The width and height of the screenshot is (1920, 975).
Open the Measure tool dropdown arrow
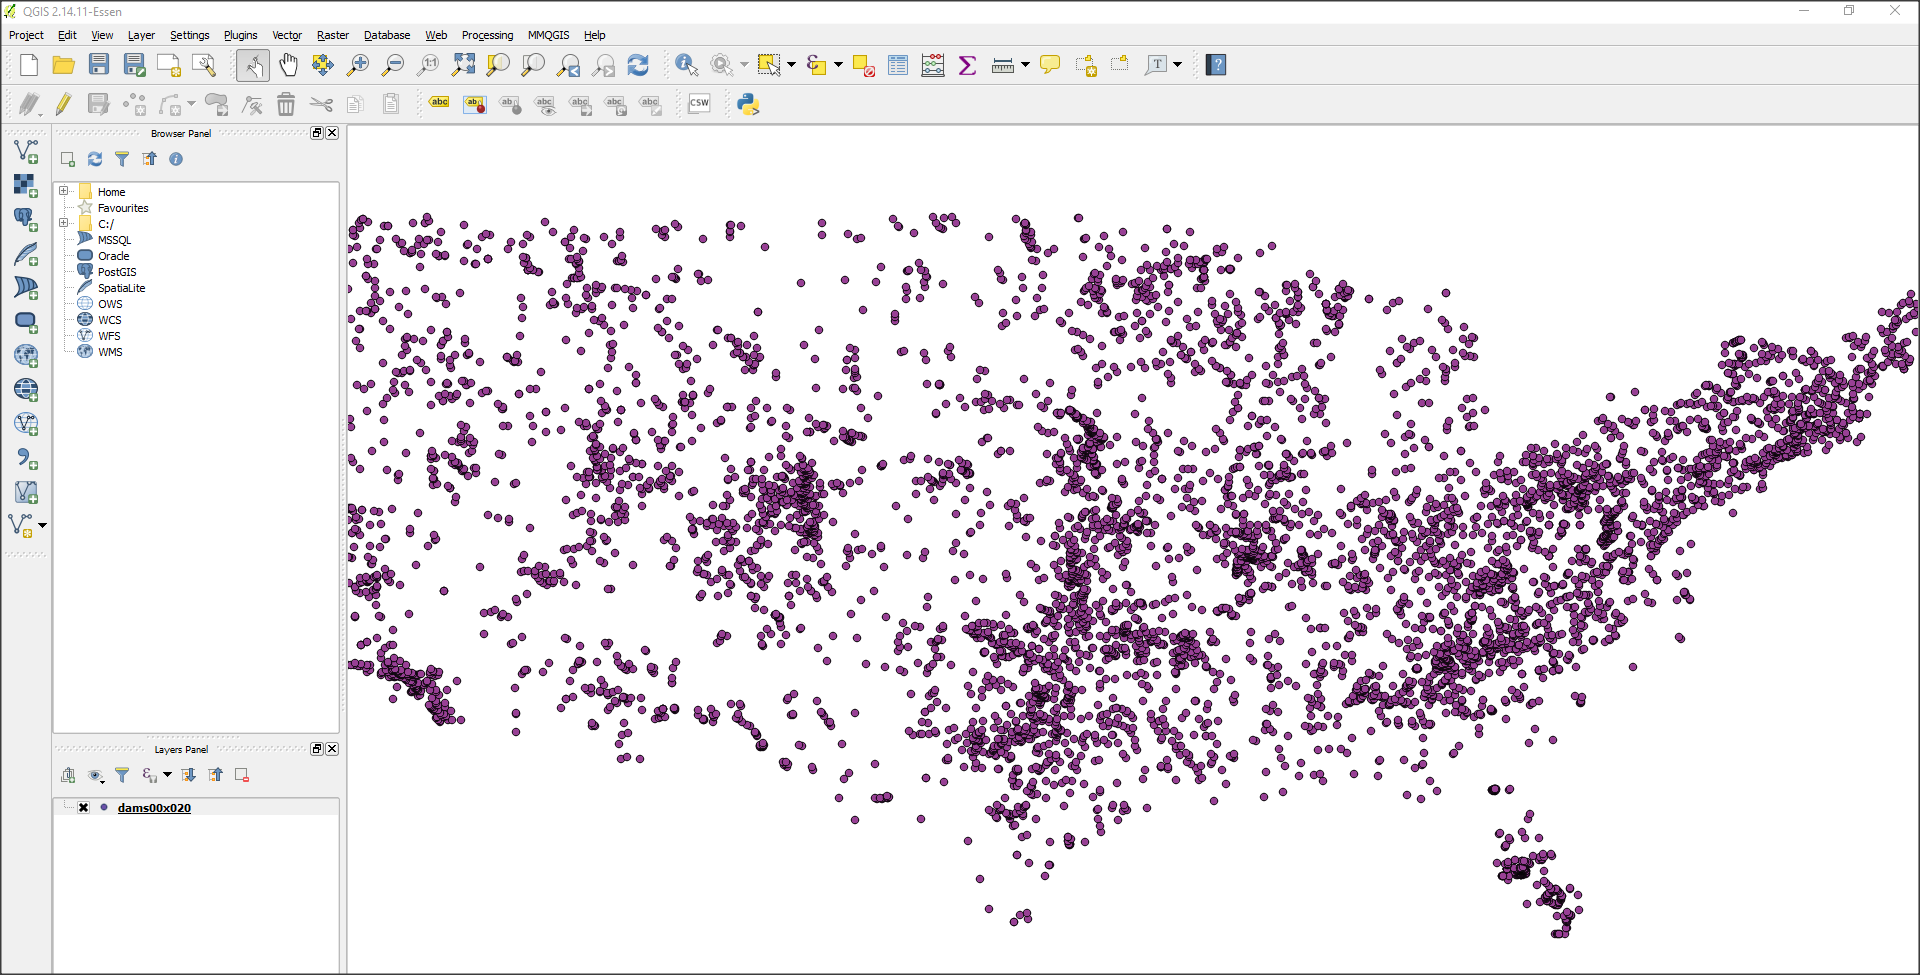[x=1026, y=66]
